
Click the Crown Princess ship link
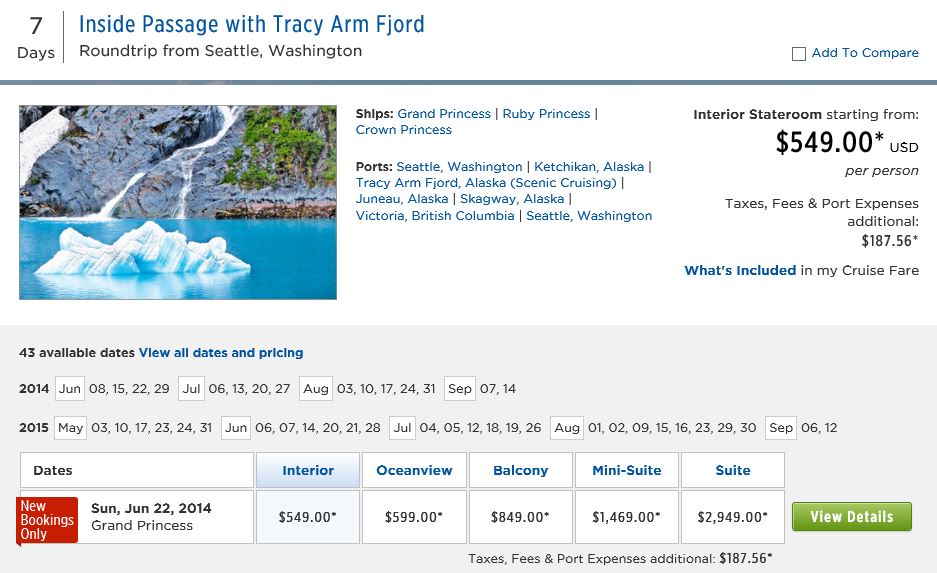pyautogui.click(x=403, y=130)
